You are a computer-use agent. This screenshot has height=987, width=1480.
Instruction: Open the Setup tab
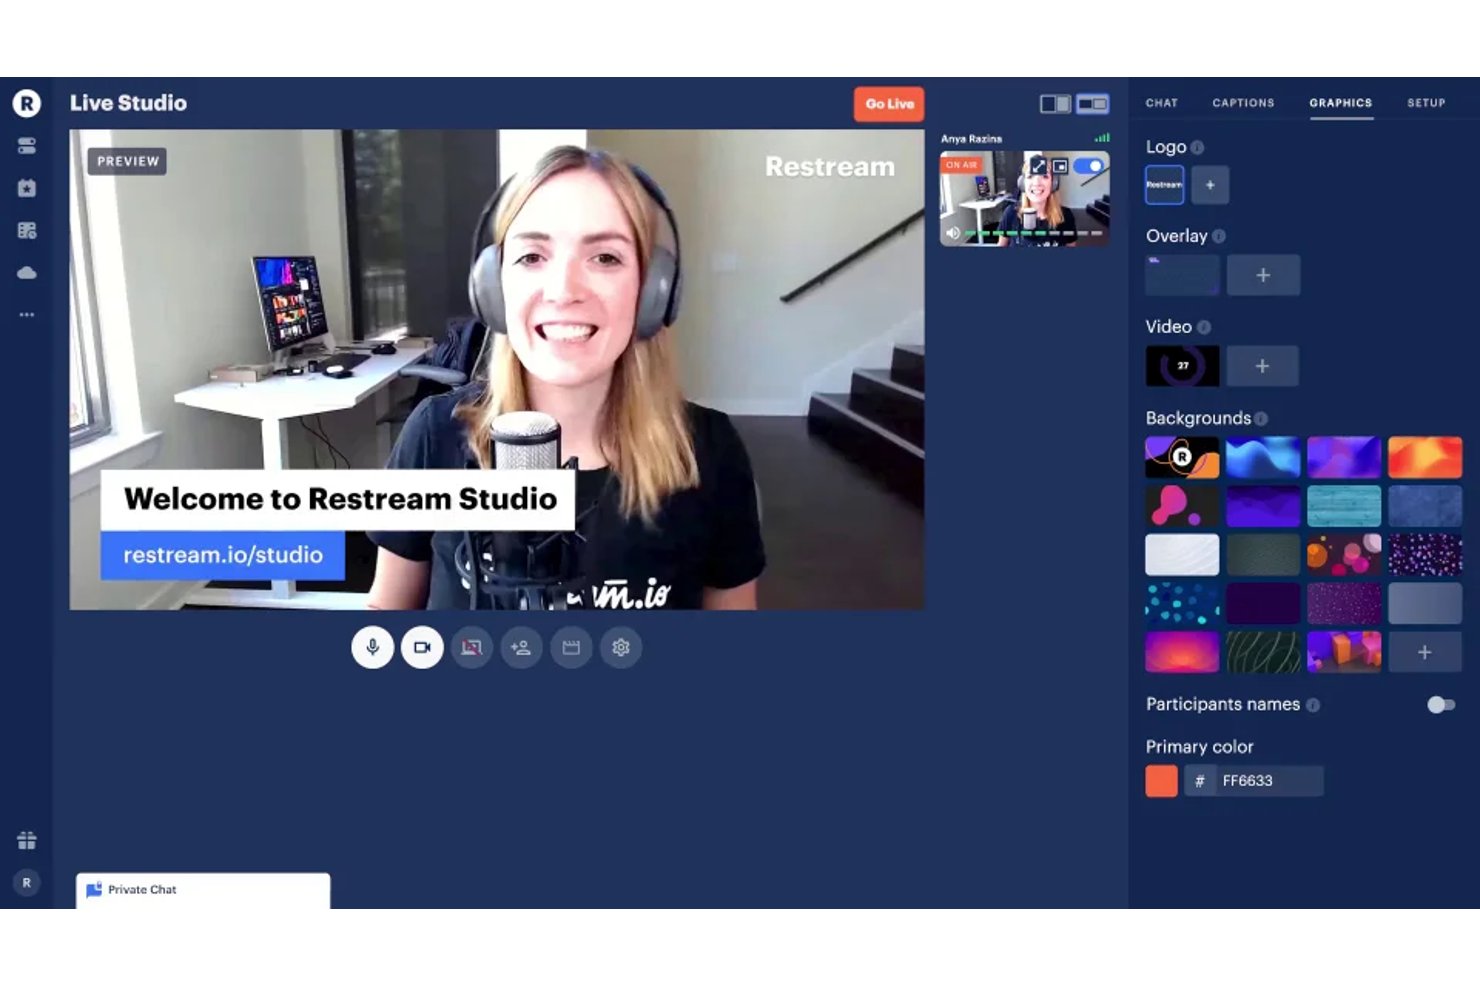click(1426, 103)
